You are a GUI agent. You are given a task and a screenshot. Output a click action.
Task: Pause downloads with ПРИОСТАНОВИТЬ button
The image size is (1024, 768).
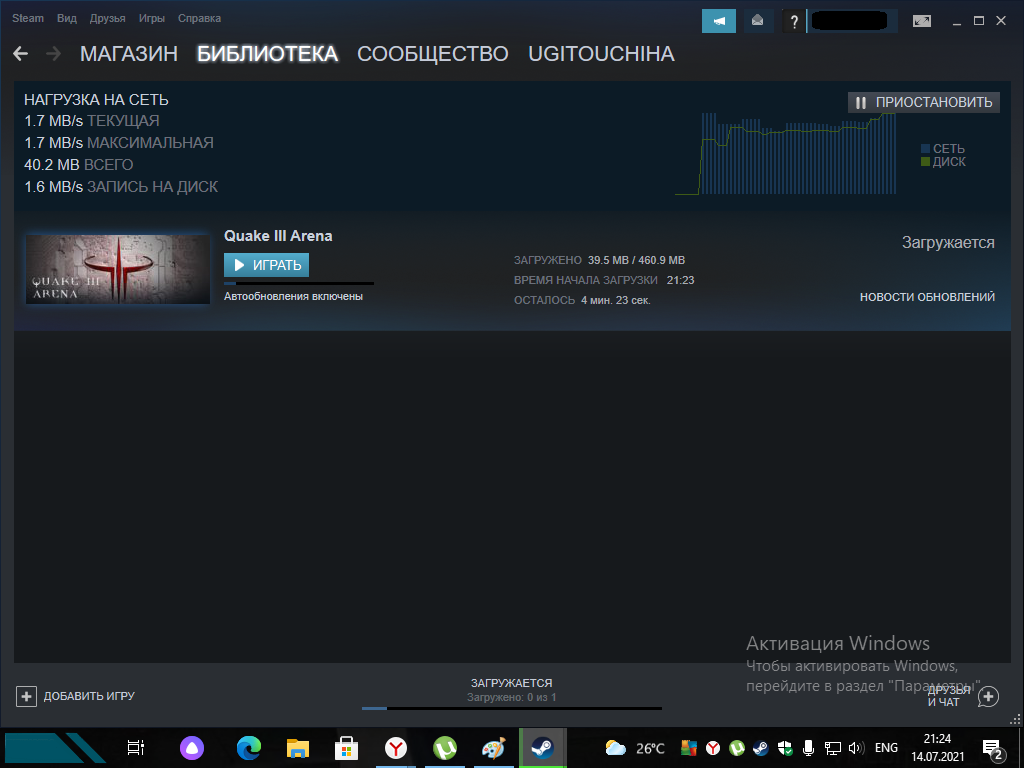923,103
